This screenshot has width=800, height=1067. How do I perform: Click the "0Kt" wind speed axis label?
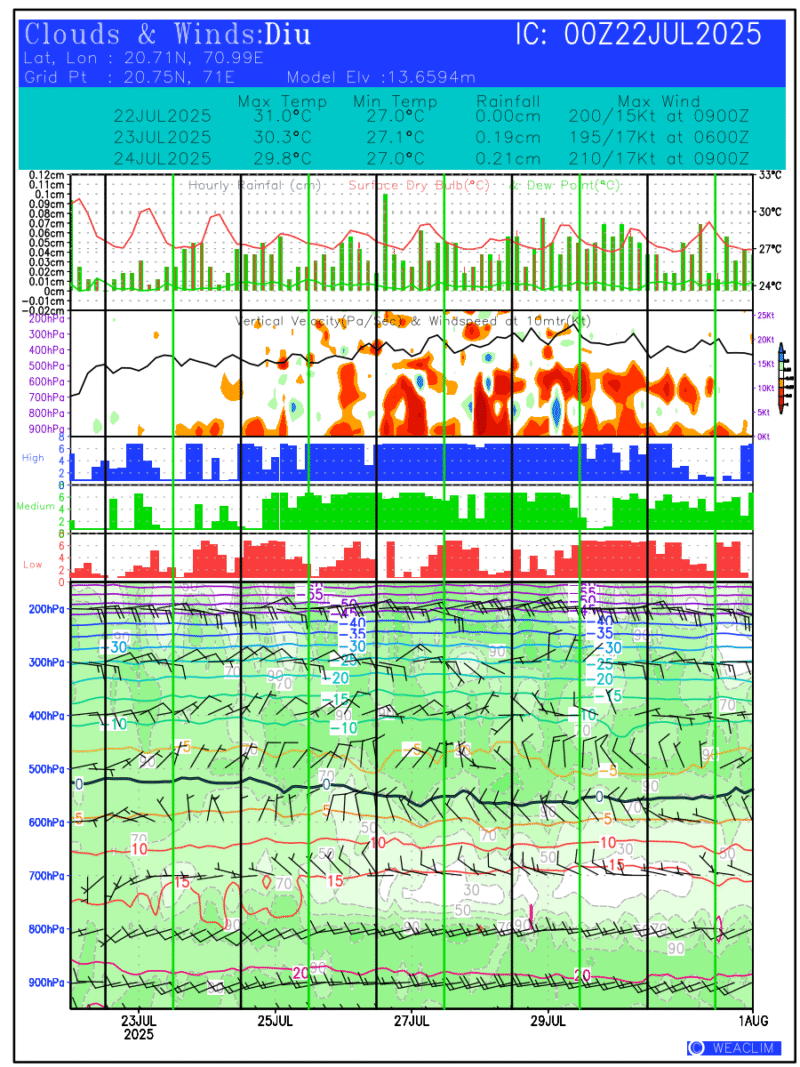tap(766, 436)
